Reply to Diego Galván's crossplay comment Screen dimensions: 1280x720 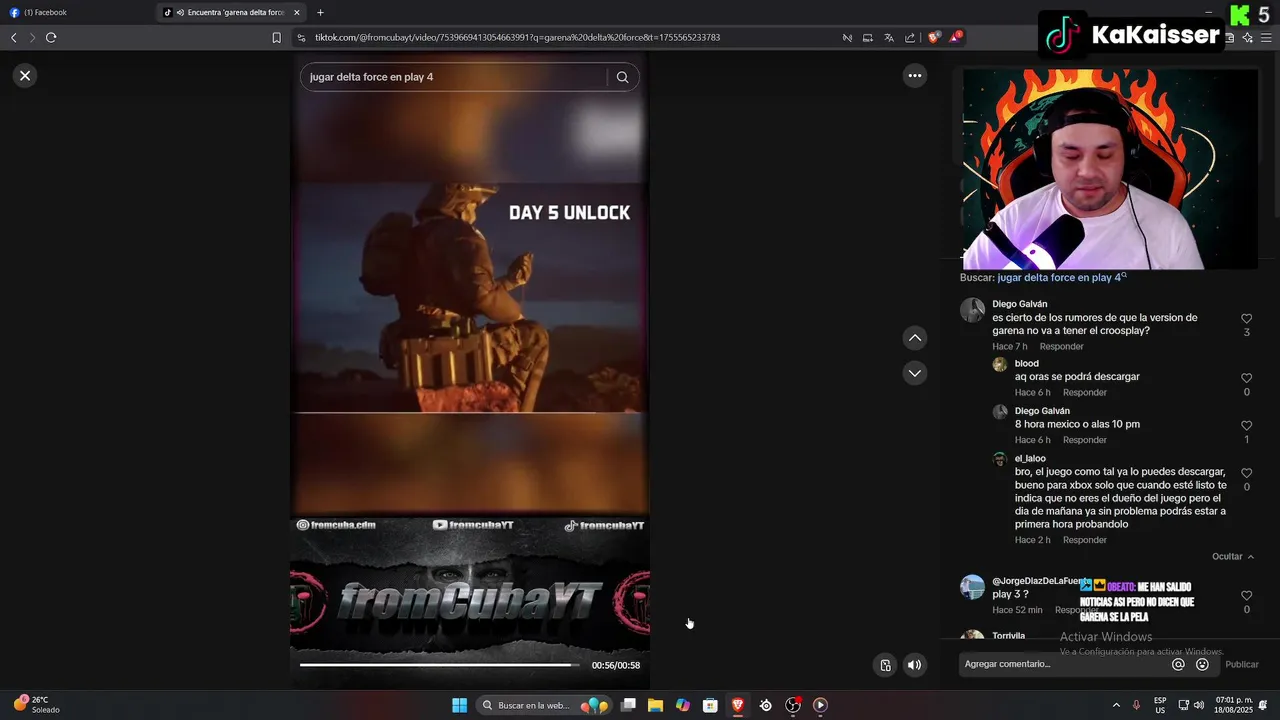tap(1061, 346)
